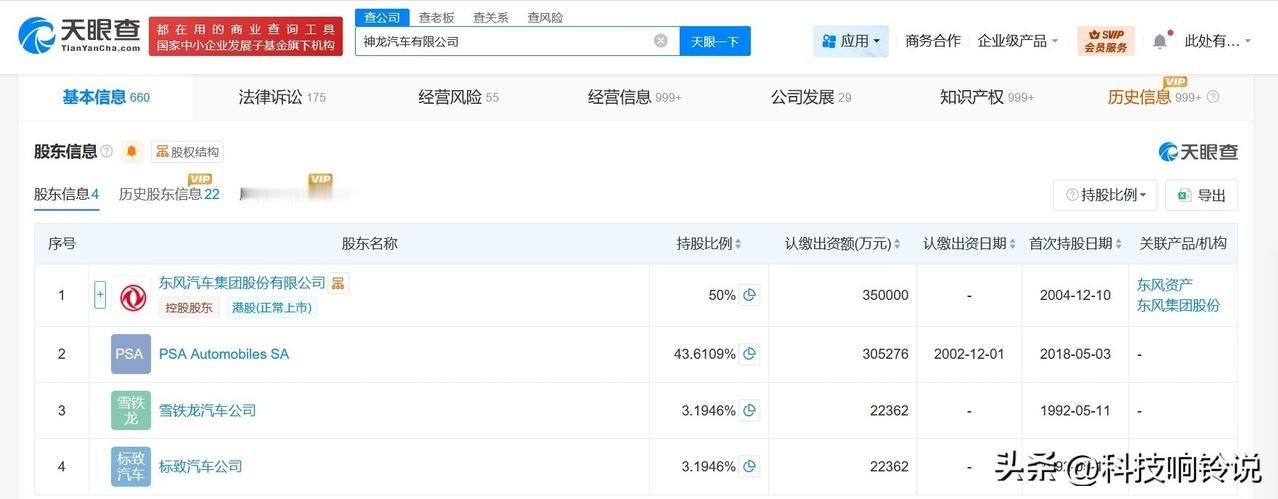Open the 东风资产 related link

(1164, 284)
